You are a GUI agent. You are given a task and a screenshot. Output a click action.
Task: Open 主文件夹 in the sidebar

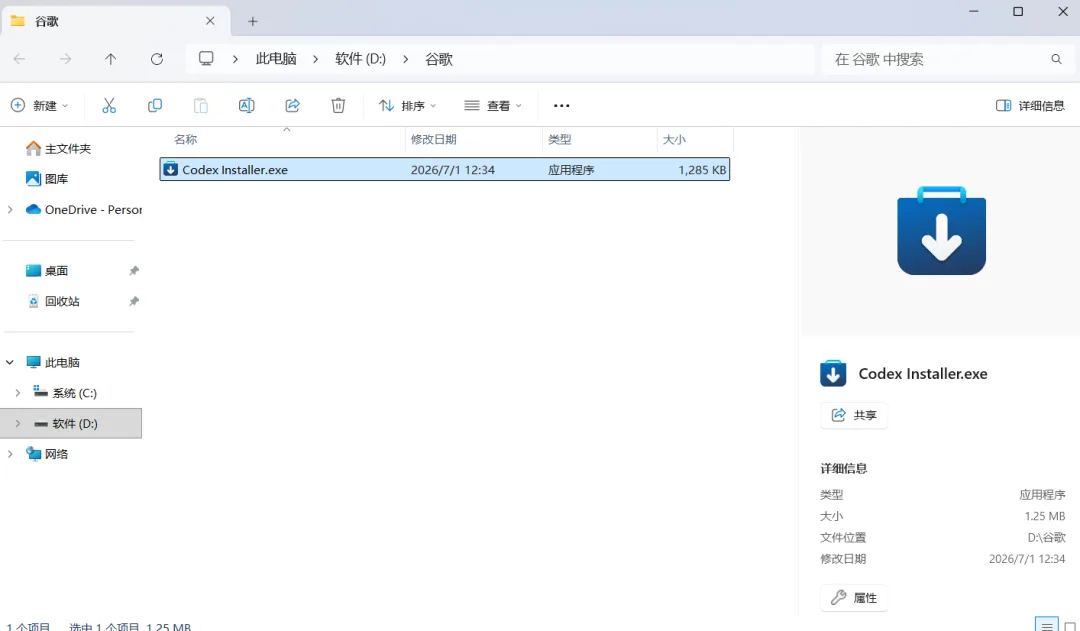point(68,148)
